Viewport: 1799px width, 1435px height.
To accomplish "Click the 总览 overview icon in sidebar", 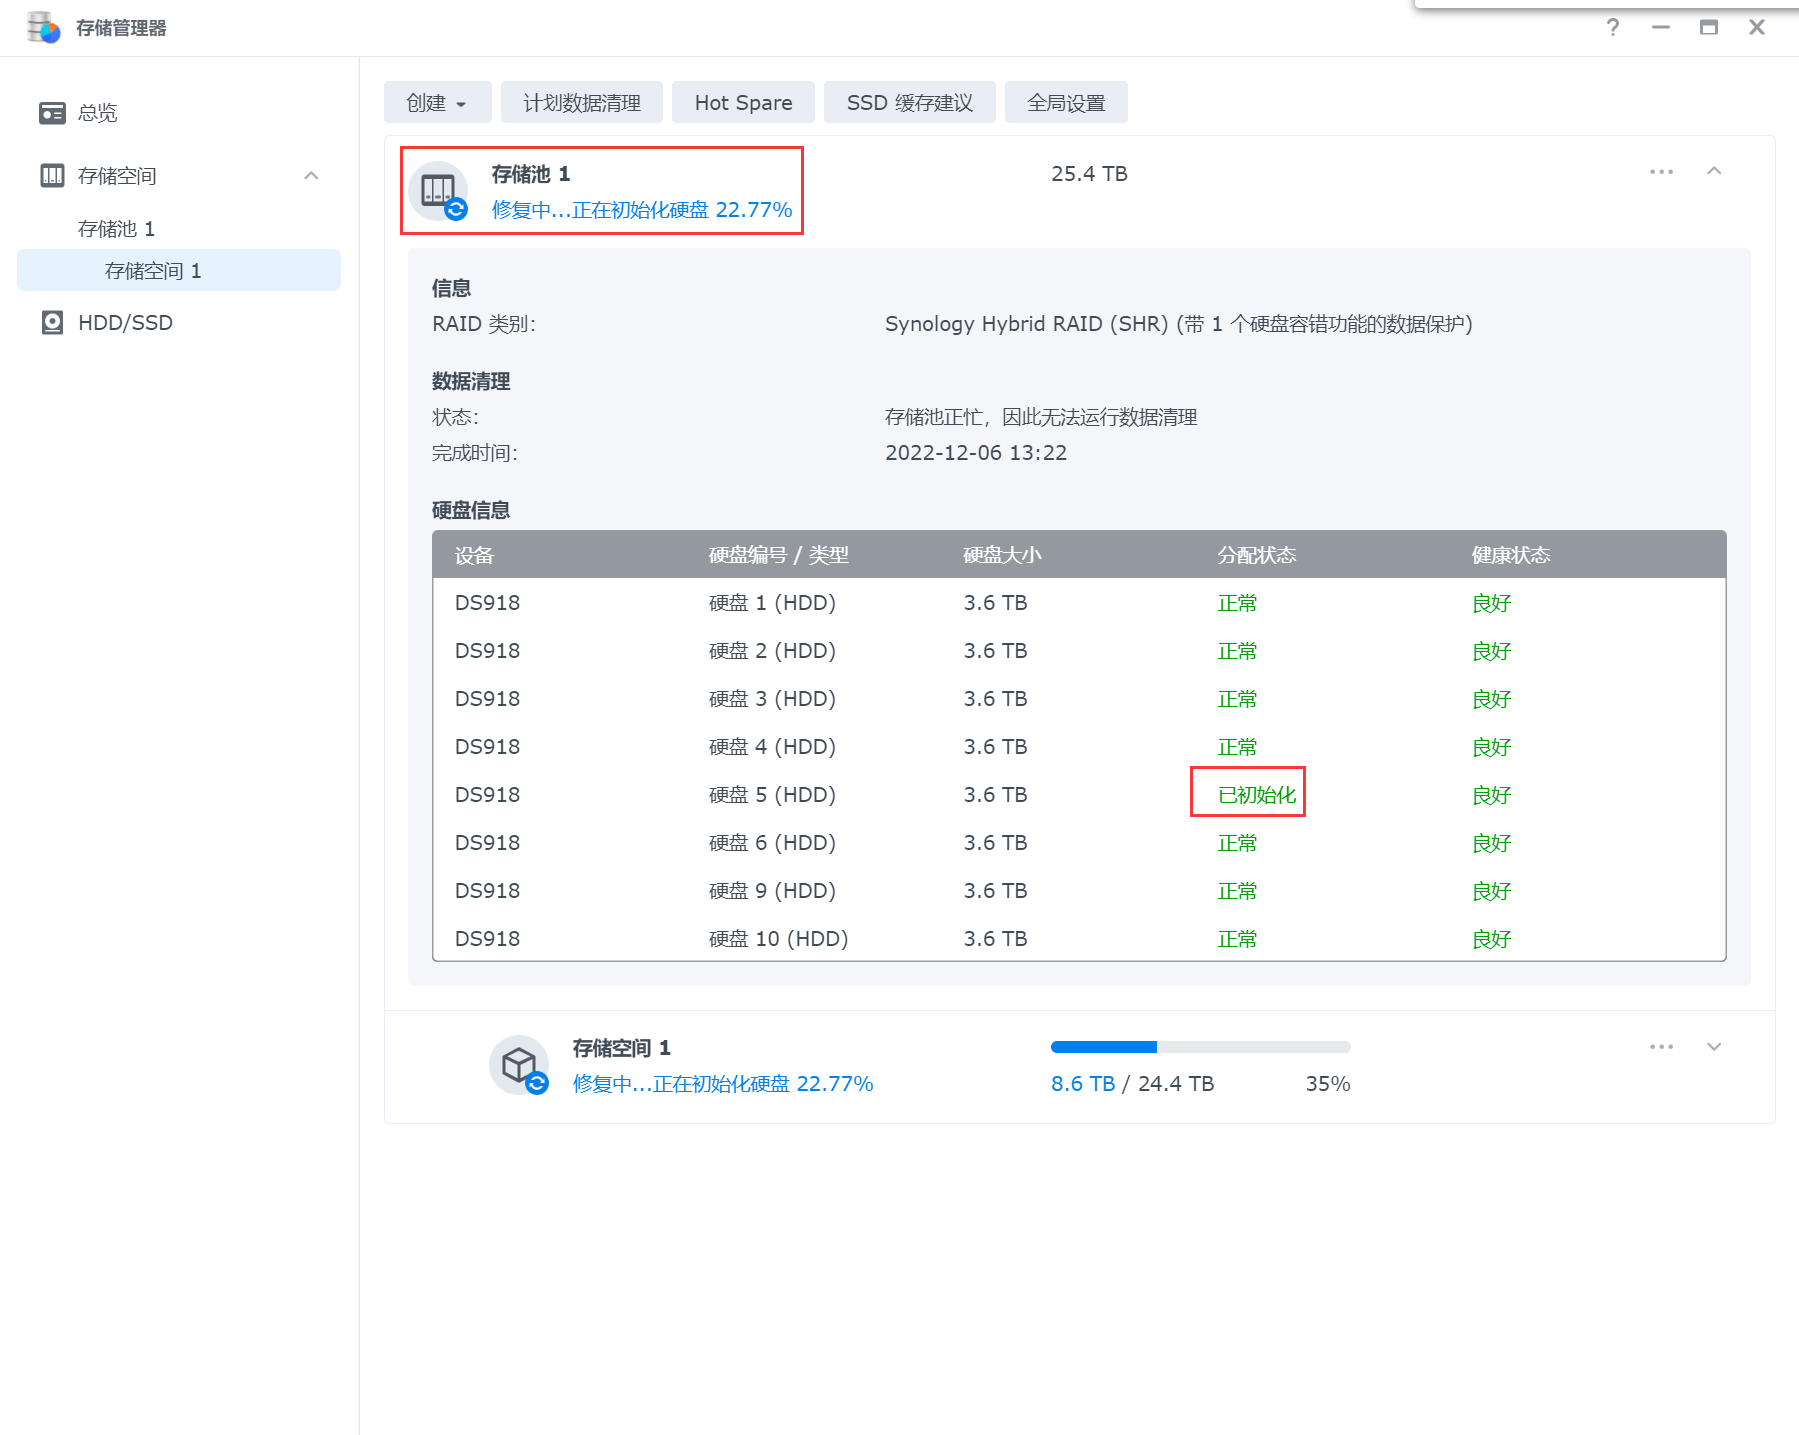I will 52,113.
